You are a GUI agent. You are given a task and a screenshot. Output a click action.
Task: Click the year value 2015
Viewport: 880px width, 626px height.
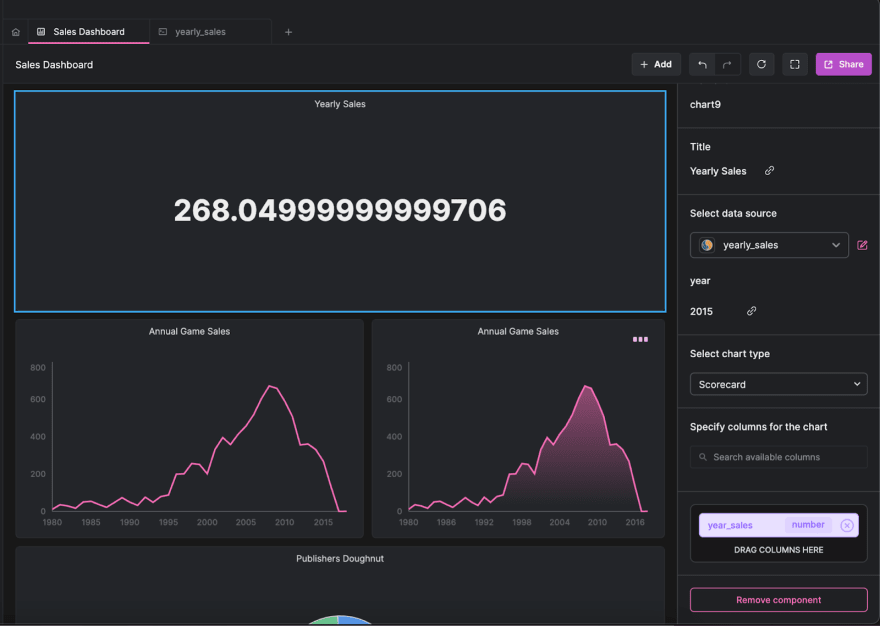click(x=702, y=312)
